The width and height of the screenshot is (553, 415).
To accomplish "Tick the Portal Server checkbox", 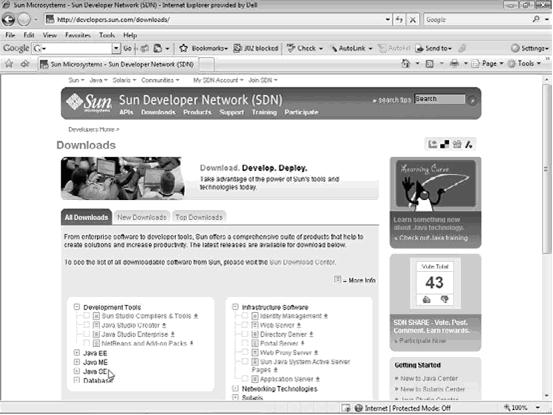I will coord(245,343).
